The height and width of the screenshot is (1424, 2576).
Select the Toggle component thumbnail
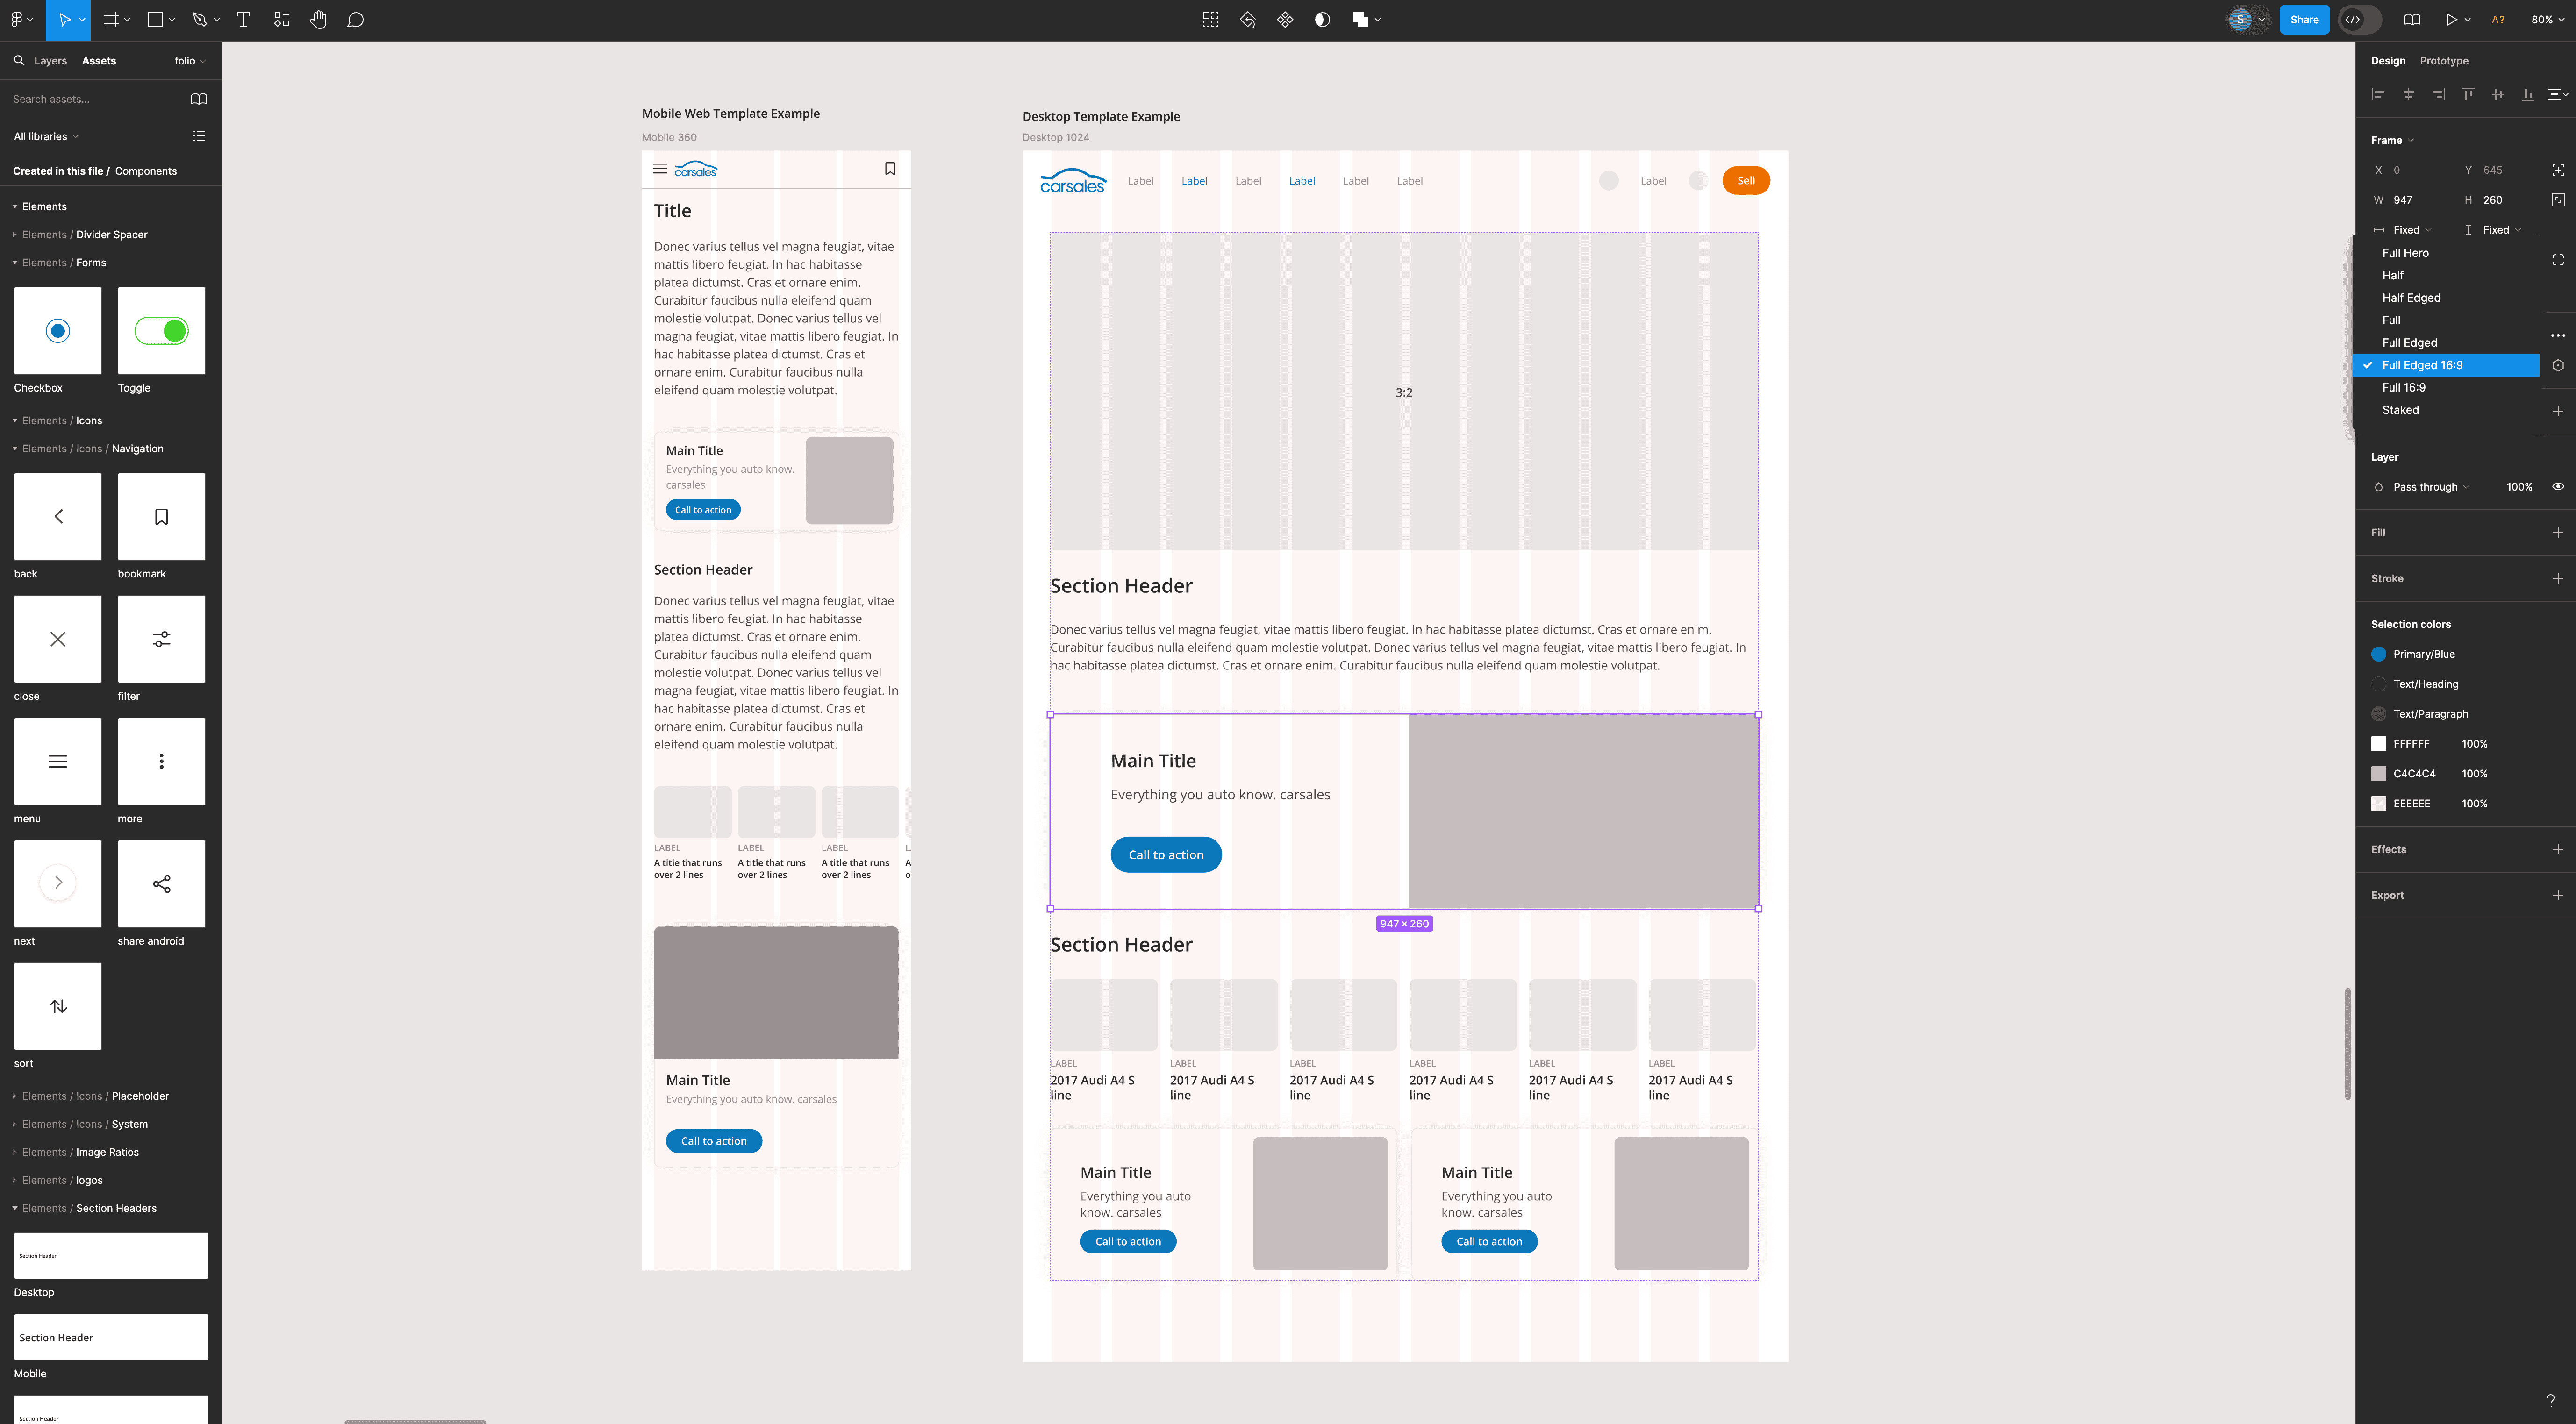point(161,331)
